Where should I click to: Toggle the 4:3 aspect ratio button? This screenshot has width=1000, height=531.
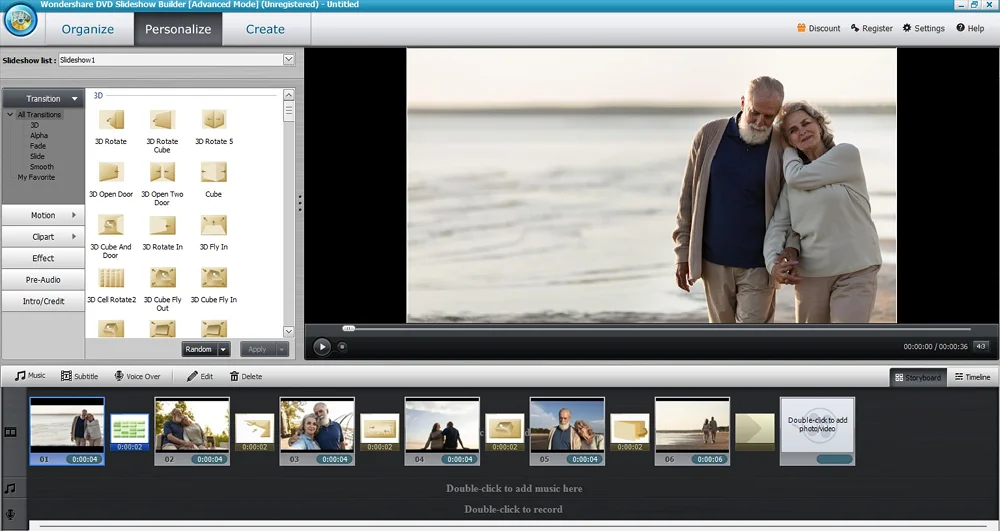click(981, 346)
